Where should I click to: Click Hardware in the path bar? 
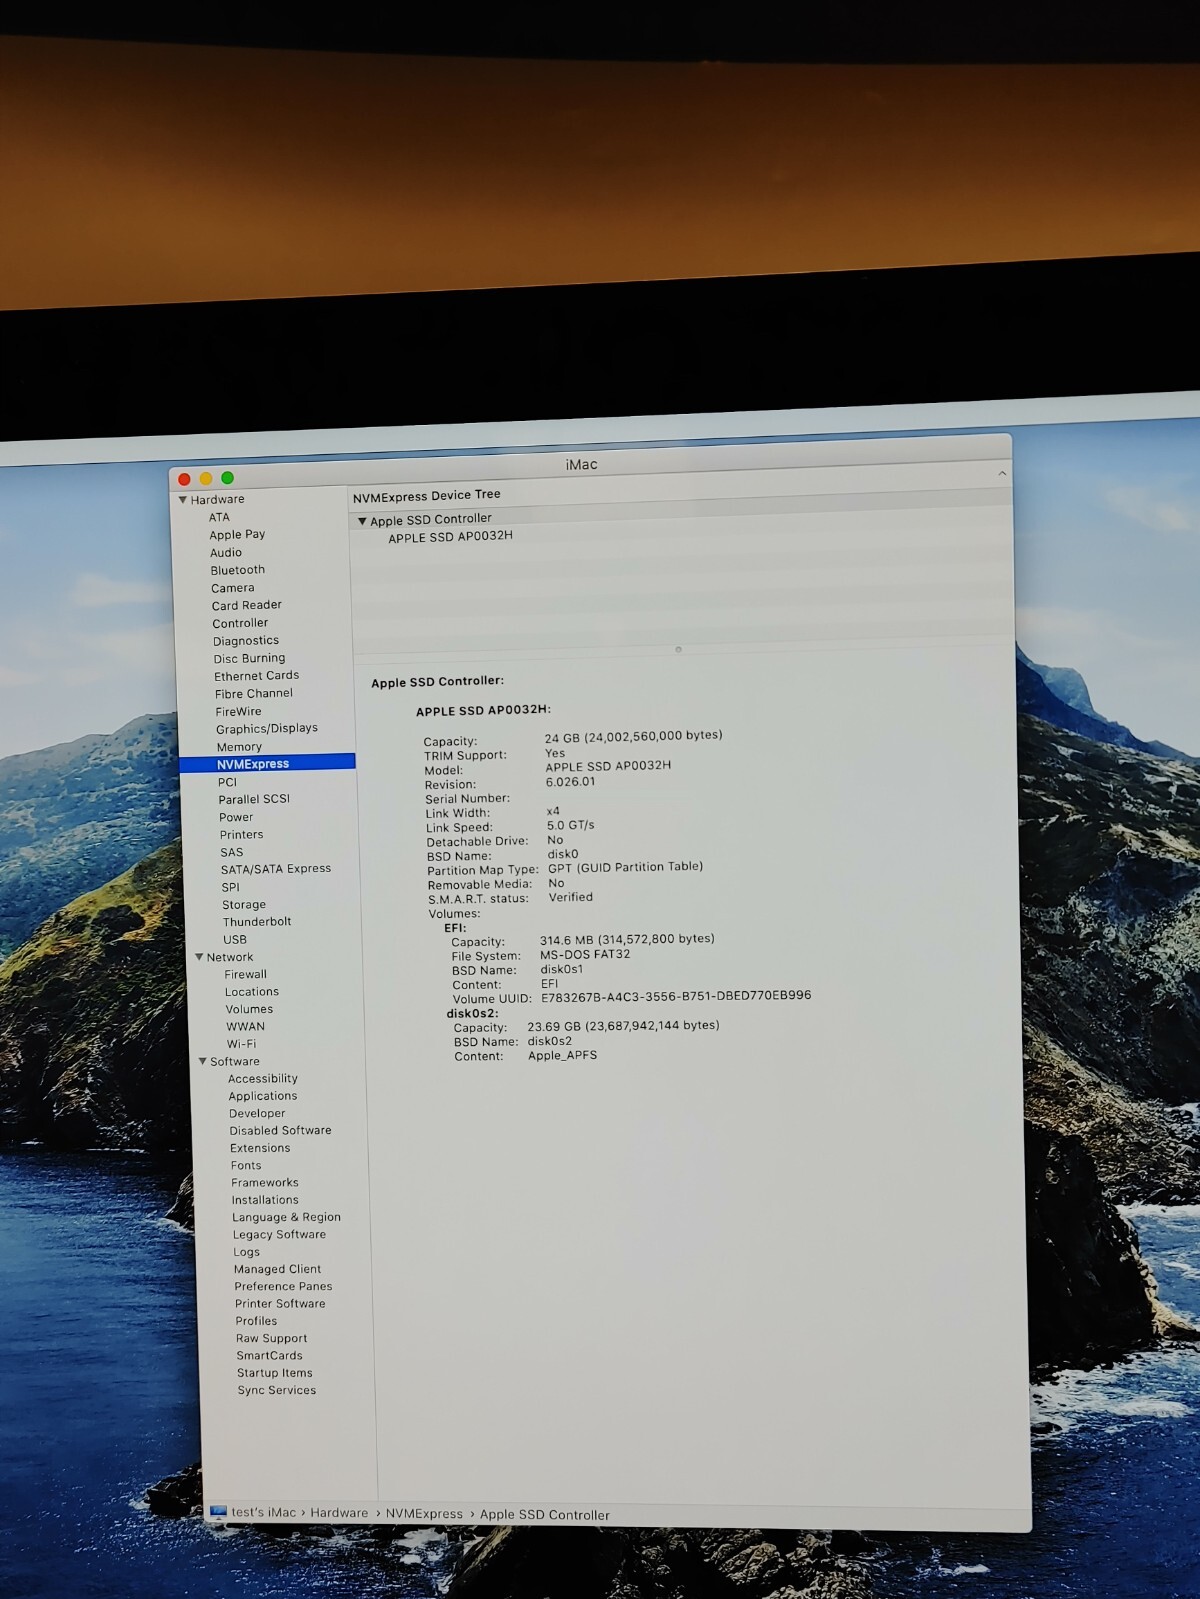click(339, 1513)
